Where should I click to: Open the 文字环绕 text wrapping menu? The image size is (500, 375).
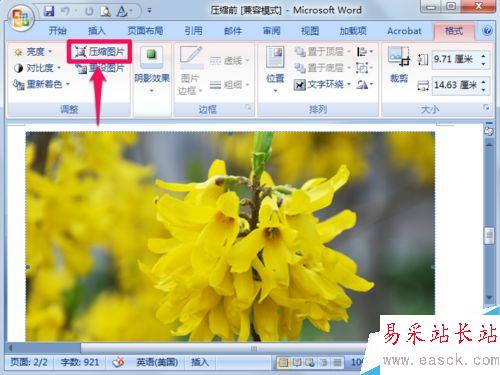[322, 84]
